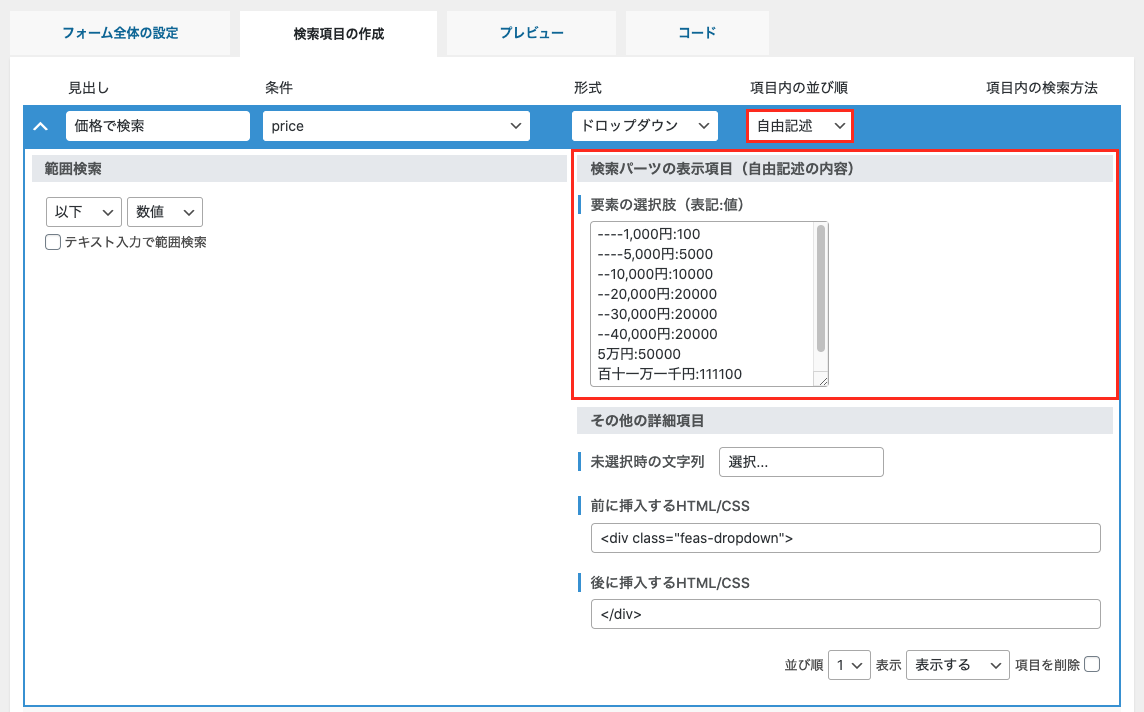
Task: Click the line --10,000円:10000
Action: click(655, 274)
